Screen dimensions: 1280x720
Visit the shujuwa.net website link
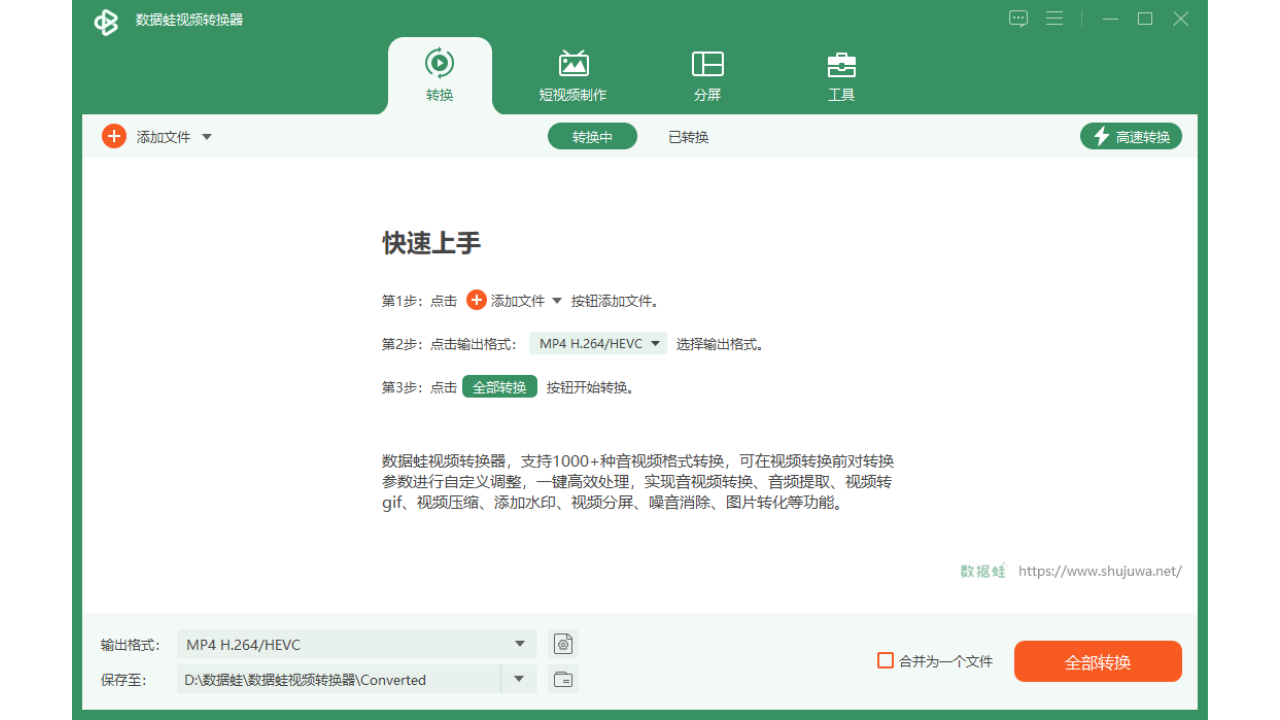point(1099,571)
